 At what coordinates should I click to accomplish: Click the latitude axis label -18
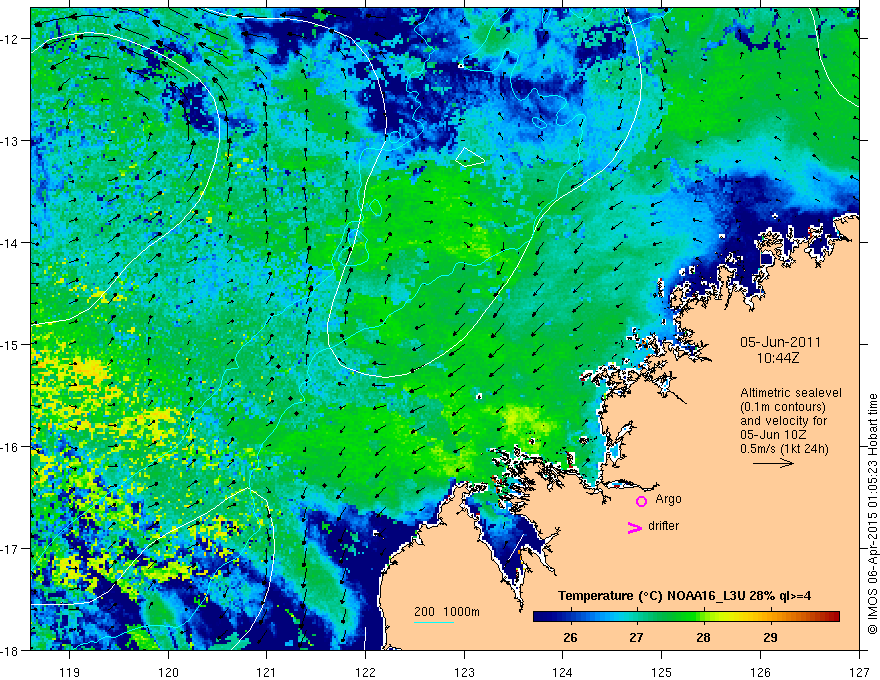point(10,651)
